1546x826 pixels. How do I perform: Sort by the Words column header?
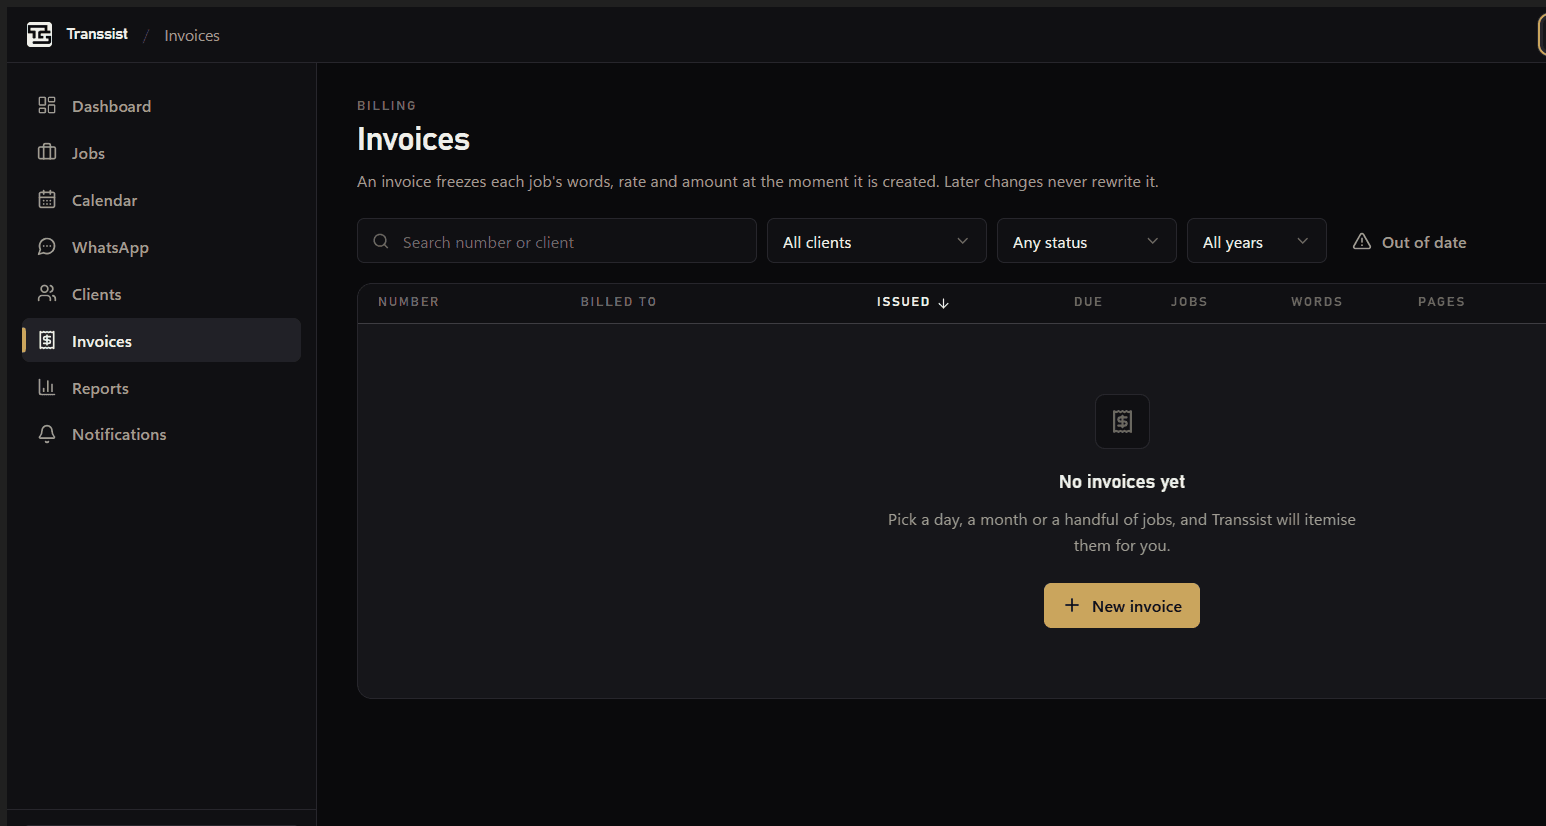point(1316,301)
